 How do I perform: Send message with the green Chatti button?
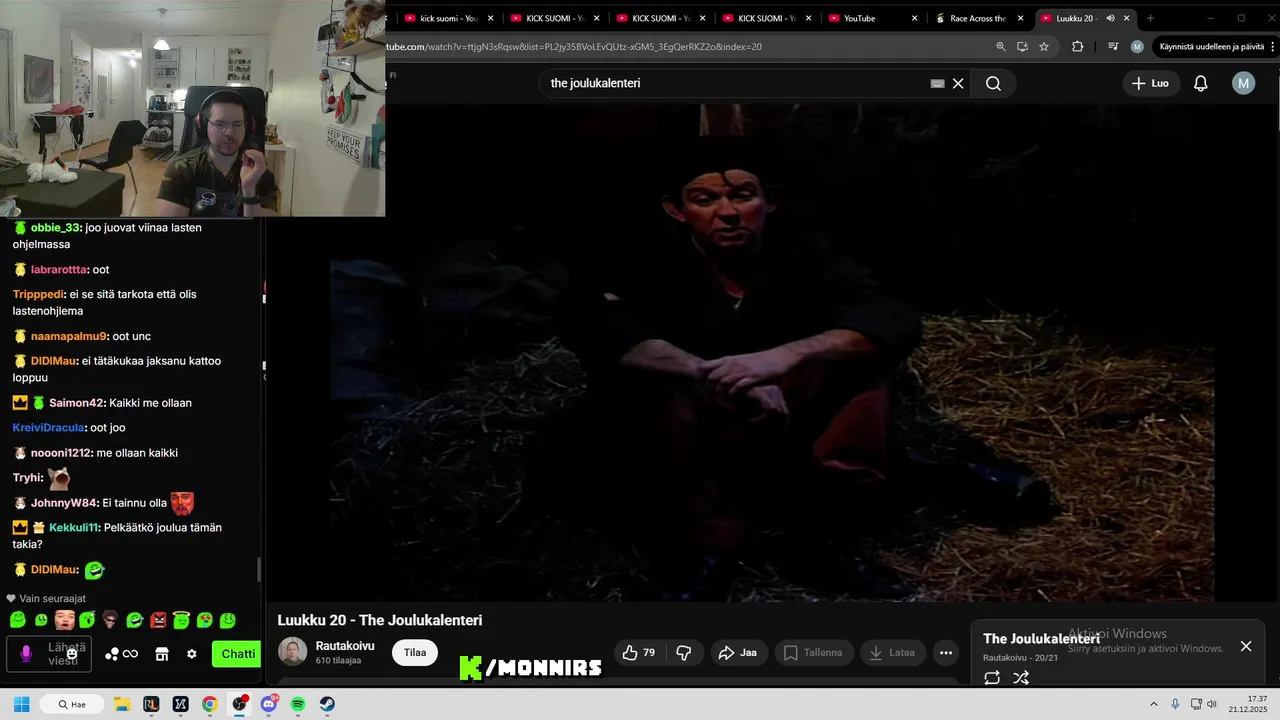coord(238,654)
